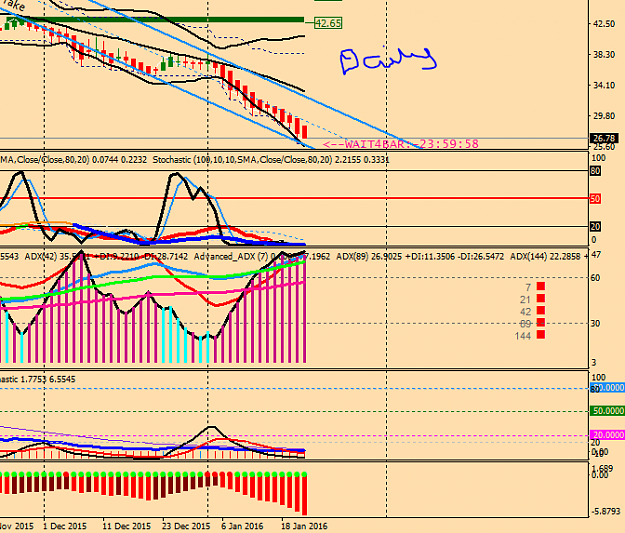Select the last red candlestick on the chart
Viewport: 625px width, 533px height.
click(305, 132)
